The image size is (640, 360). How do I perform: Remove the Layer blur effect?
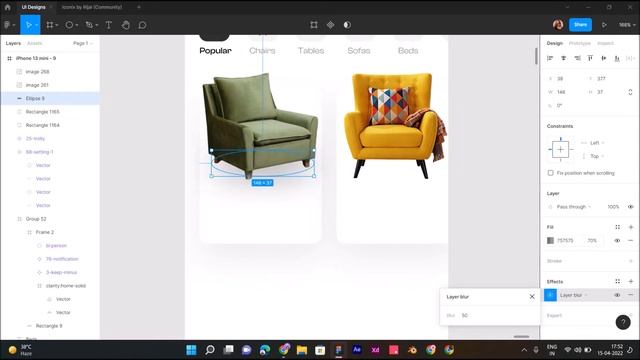631,295
